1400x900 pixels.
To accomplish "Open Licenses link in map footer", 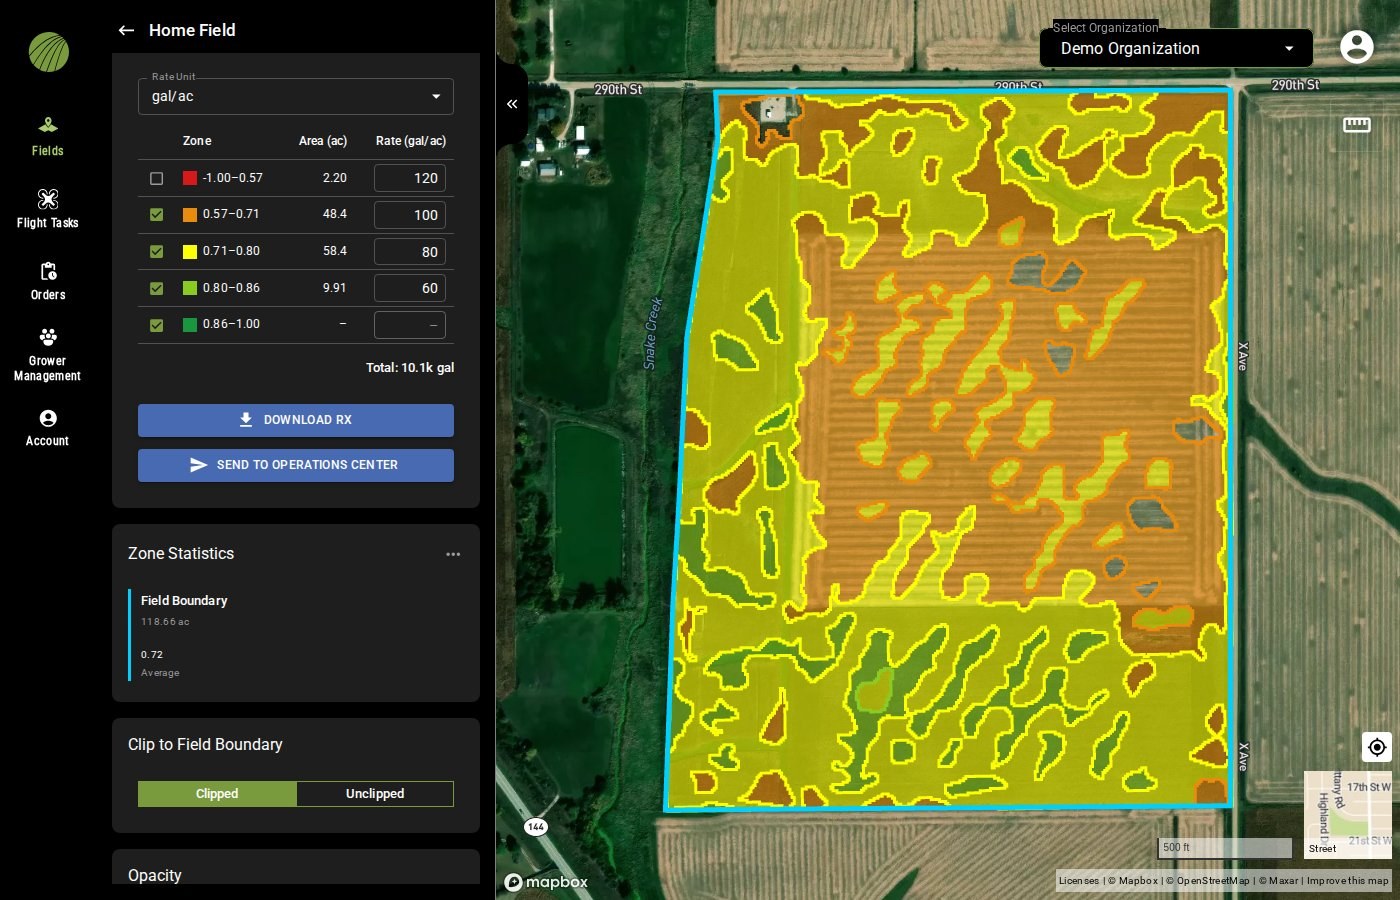I will click(x=1078, y=881).
